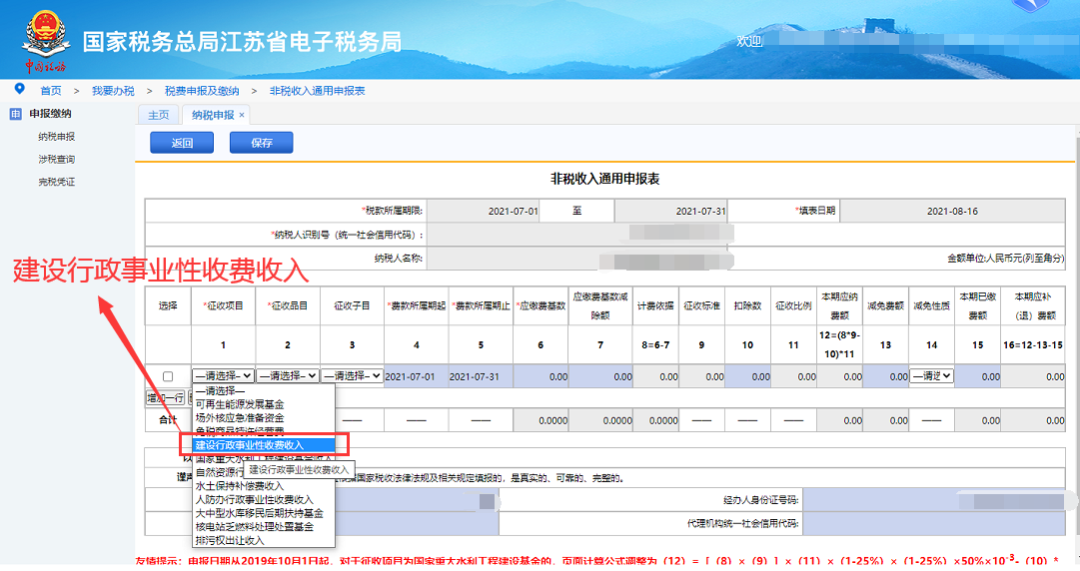Click the 应缴费基数 input in column 6
The height and width of the screenshot is (571, 1080).
point(541,377)
